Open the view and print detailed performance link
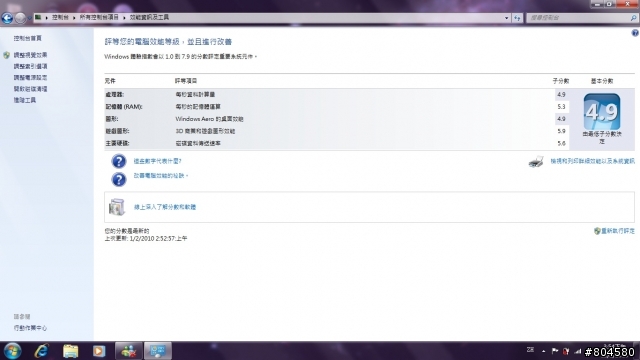The height and width of the screenshot is (360, 640). point(593,161)
